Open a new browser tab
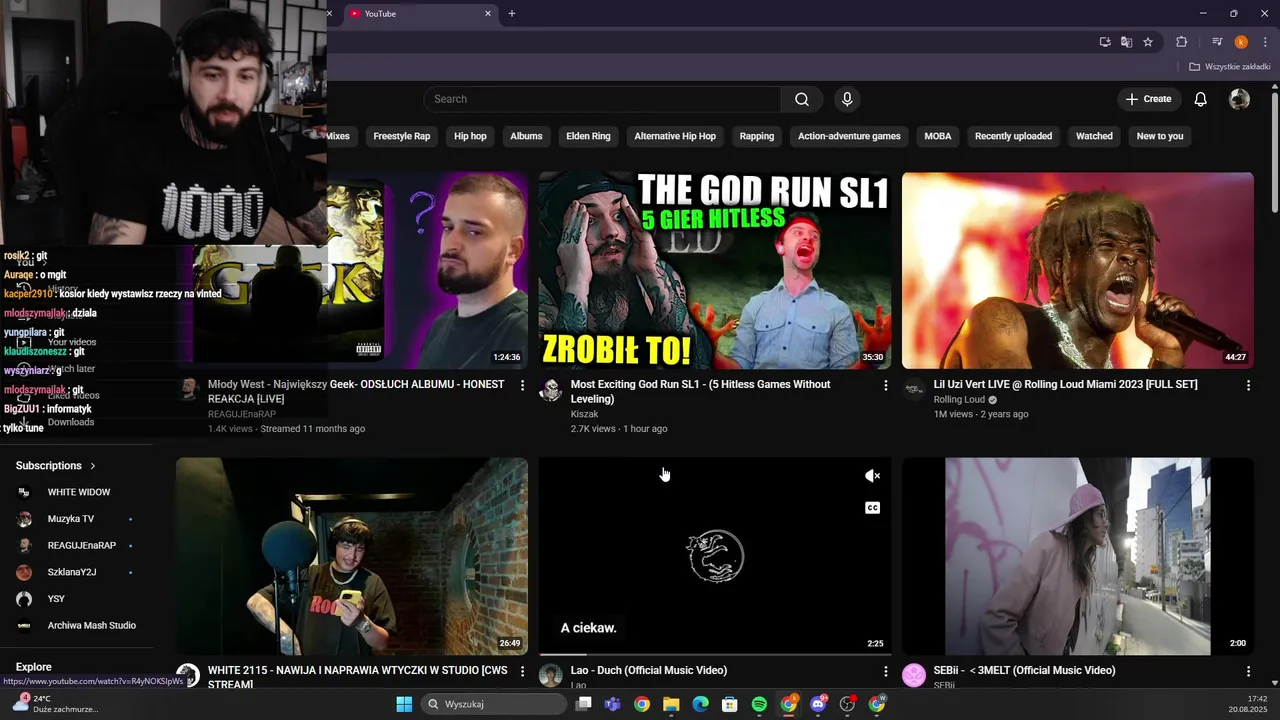 point(512,14)
